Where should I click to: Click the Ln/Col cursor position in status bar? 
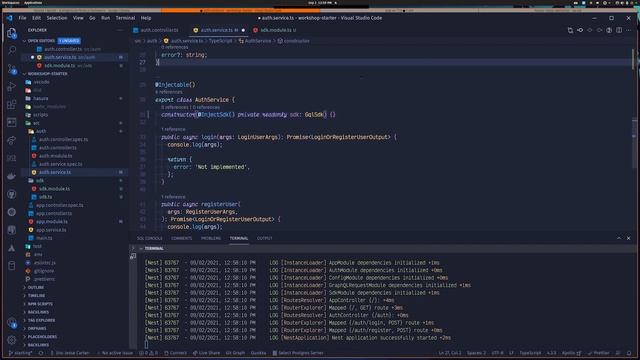point(450,353)
